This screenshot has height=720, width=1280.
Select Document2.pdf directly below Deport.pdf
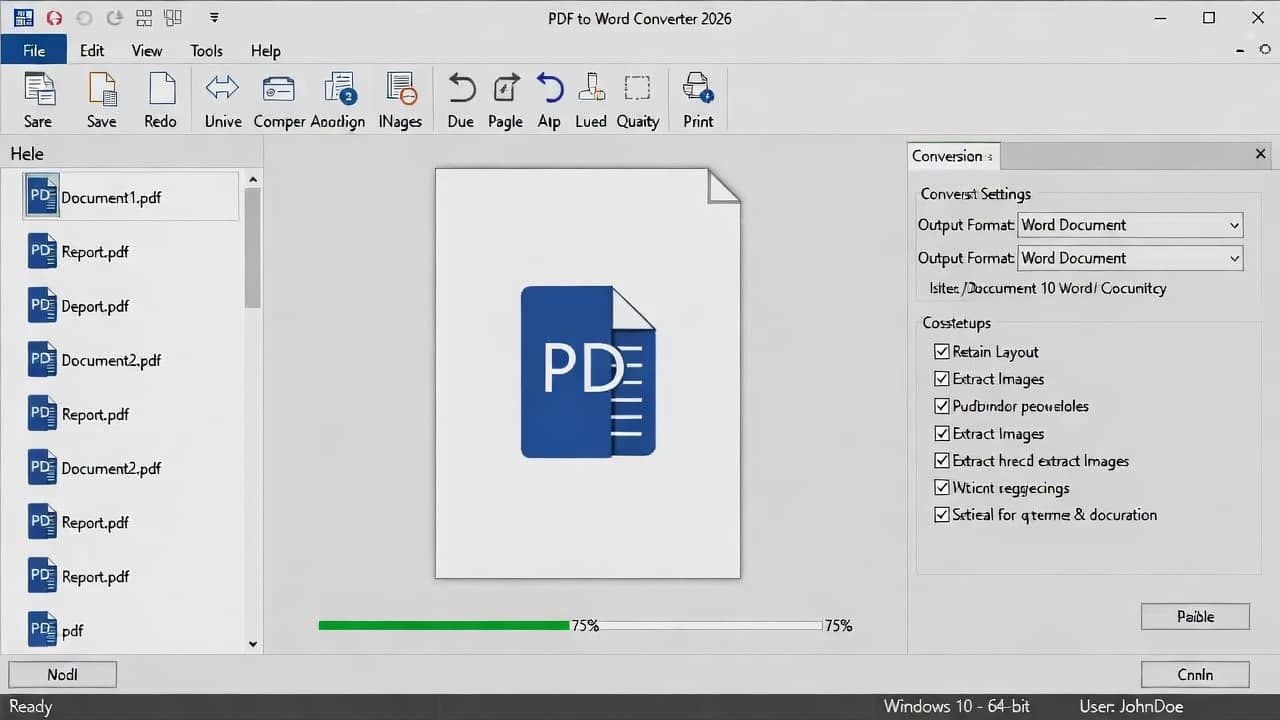[x=130, y=360]
